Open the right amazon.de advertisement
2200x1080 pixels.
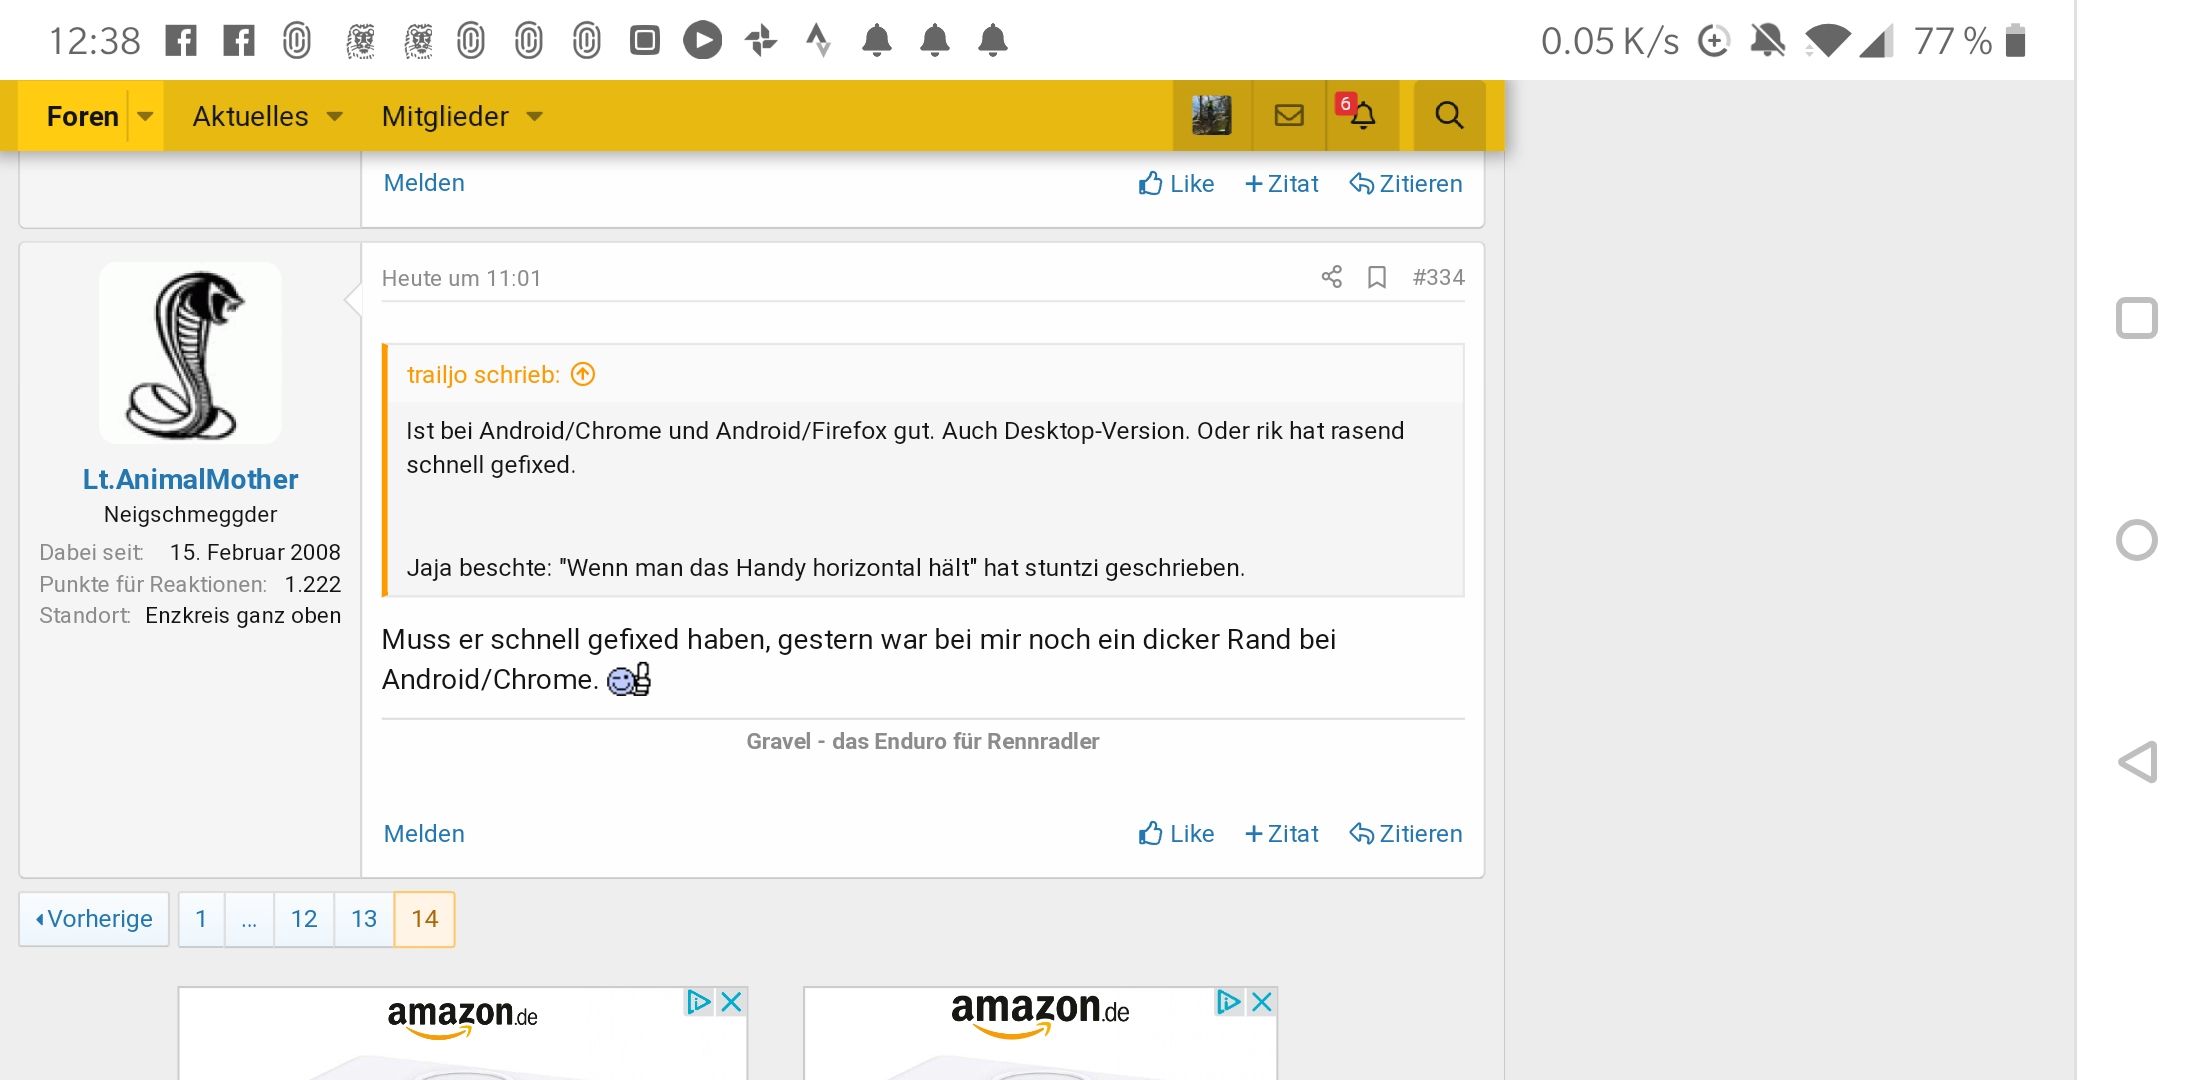pos(1040,1034)
